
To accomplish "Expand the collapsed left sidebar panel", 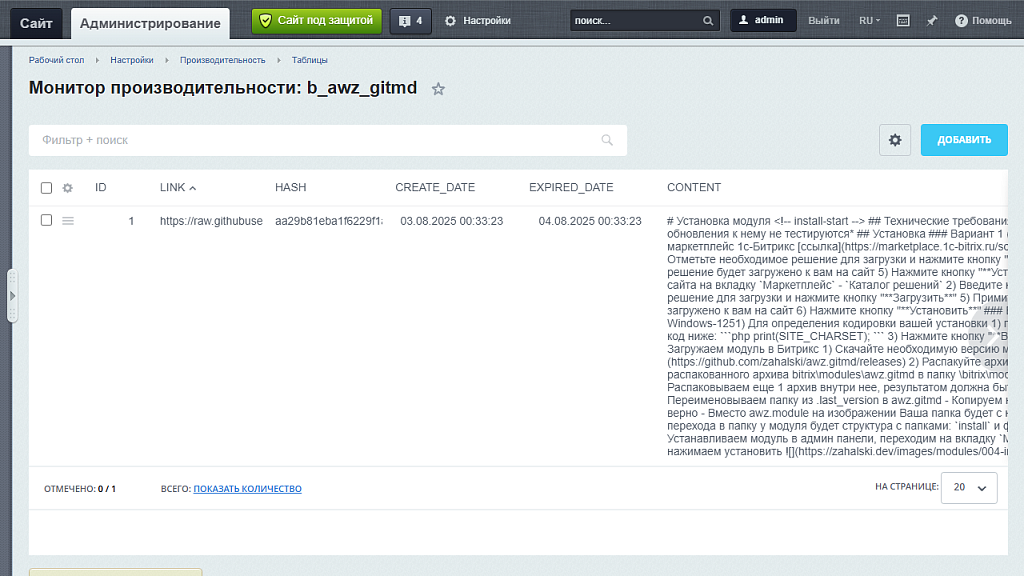I will coord(12,296).
